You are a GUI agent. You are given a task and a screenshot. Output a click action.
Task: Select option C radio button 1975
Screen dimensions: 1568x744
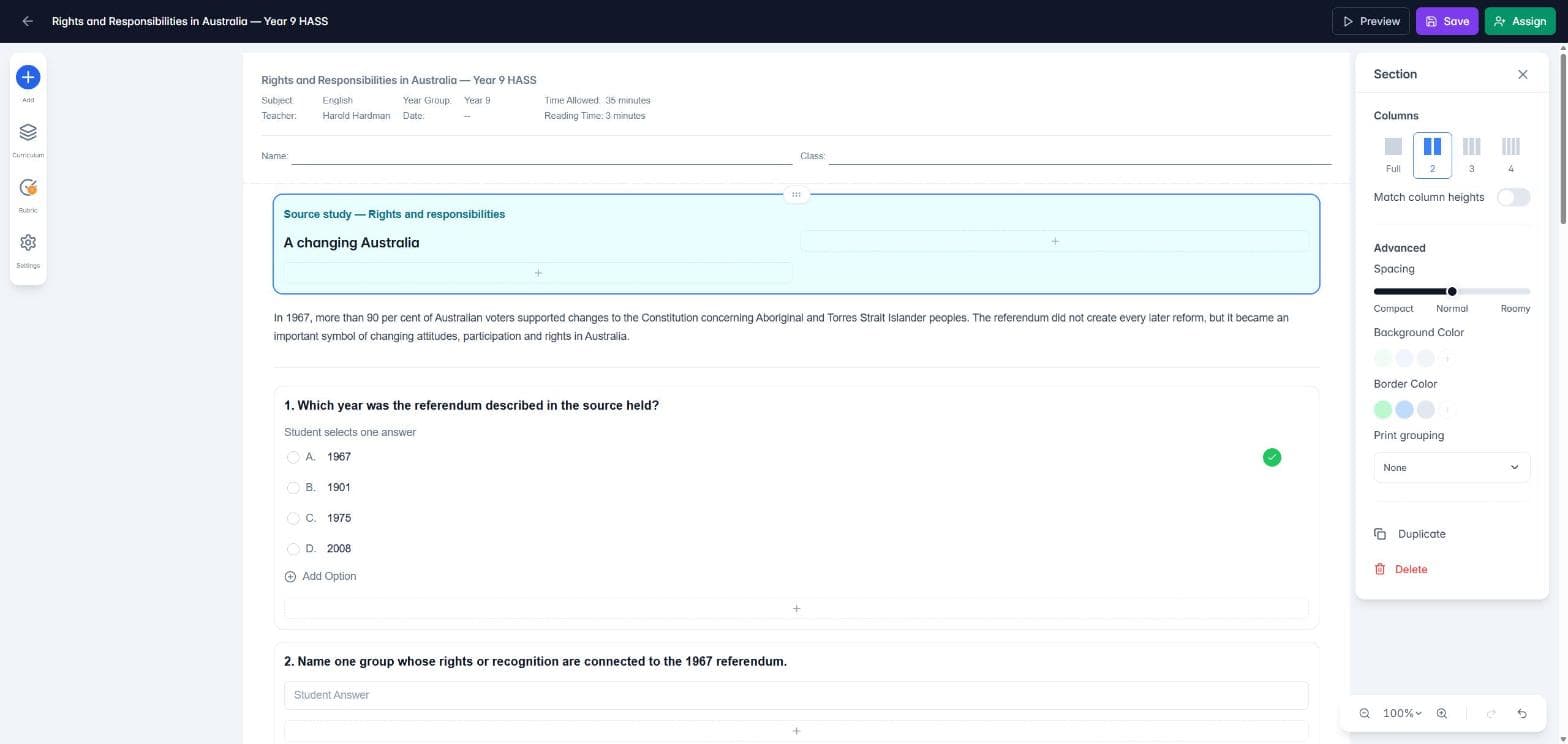(293, 518)
